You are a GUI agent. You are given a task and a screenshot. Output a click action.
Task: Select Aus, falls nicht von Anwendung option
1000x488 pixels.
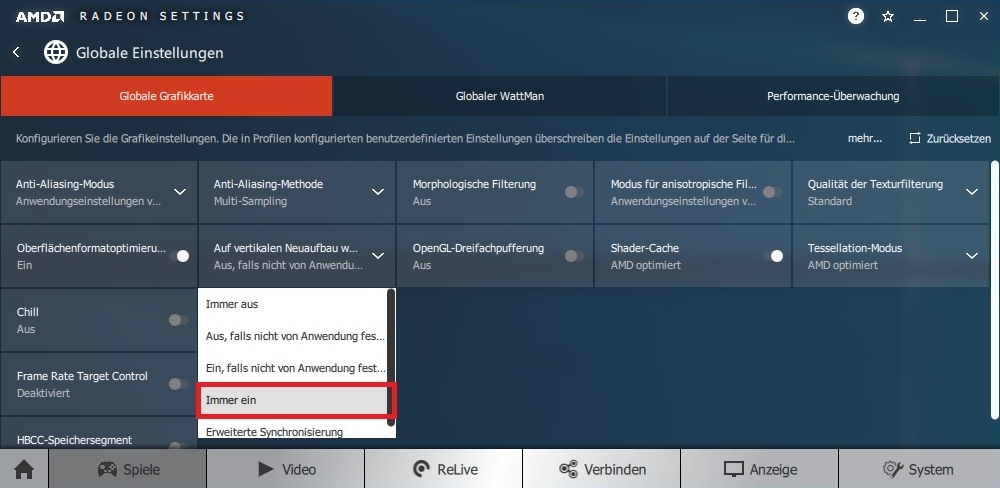tap(293, 336)
